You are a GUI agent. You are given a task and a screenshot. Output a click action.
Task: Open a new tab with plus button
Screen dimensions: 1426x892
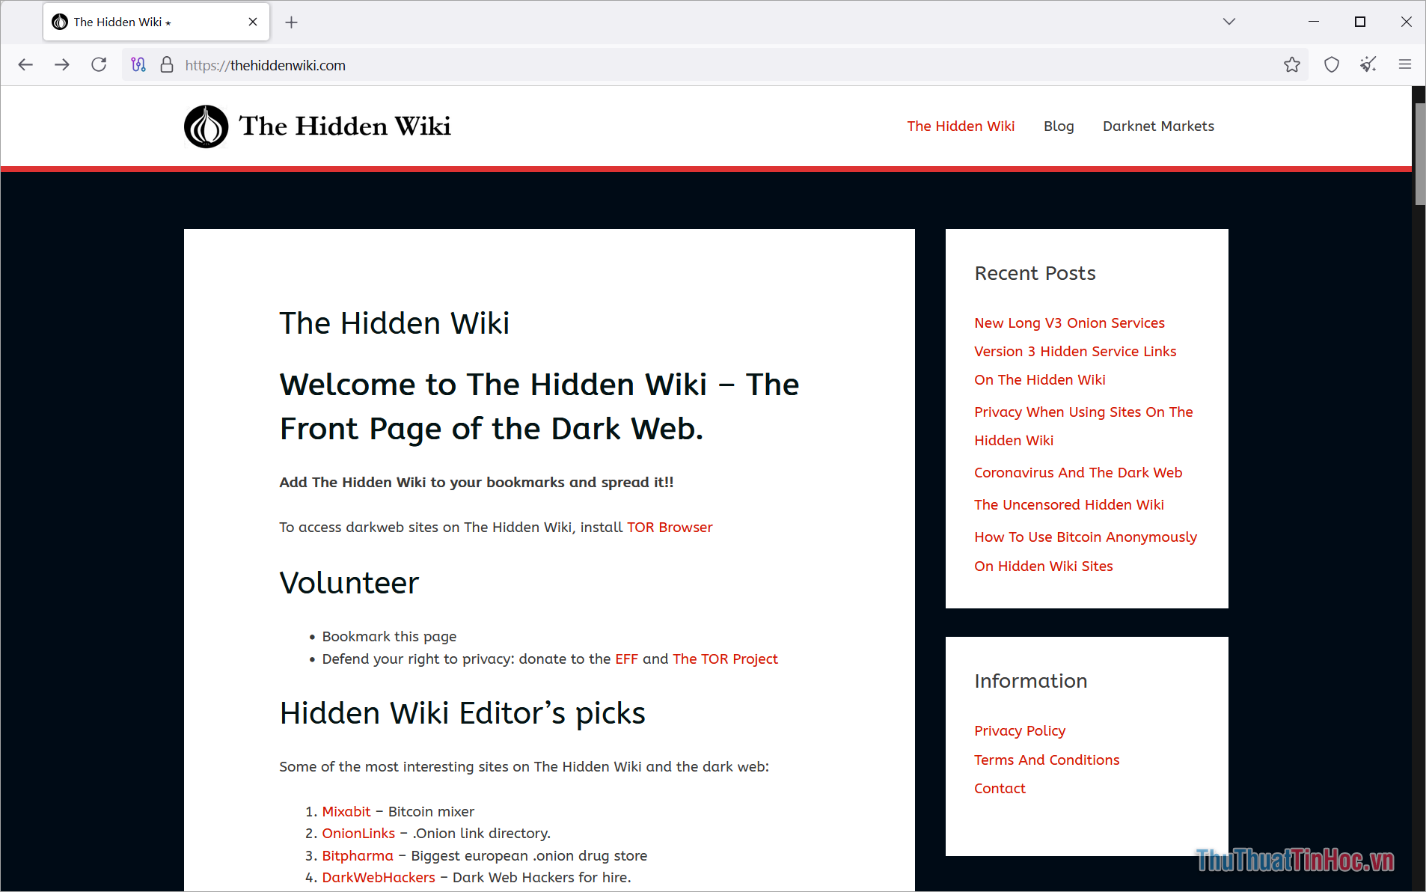pos(291,22)
